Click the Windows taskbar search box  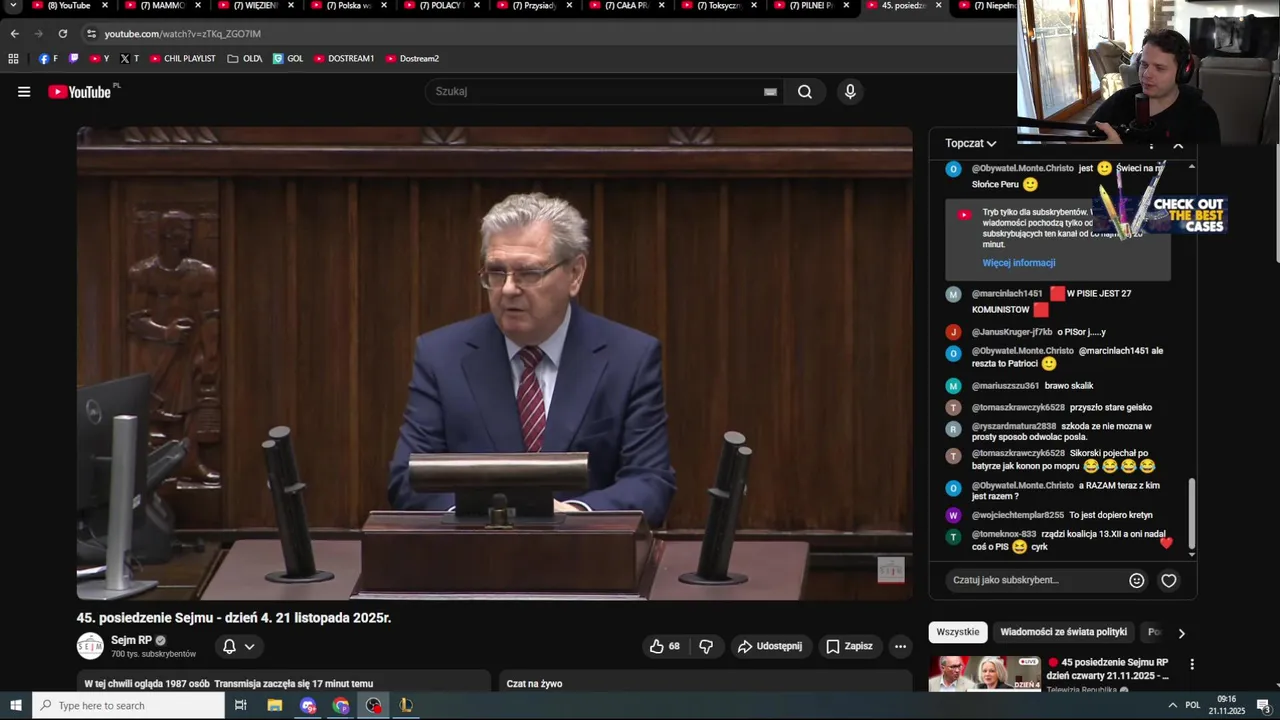(x=128, y=705)
